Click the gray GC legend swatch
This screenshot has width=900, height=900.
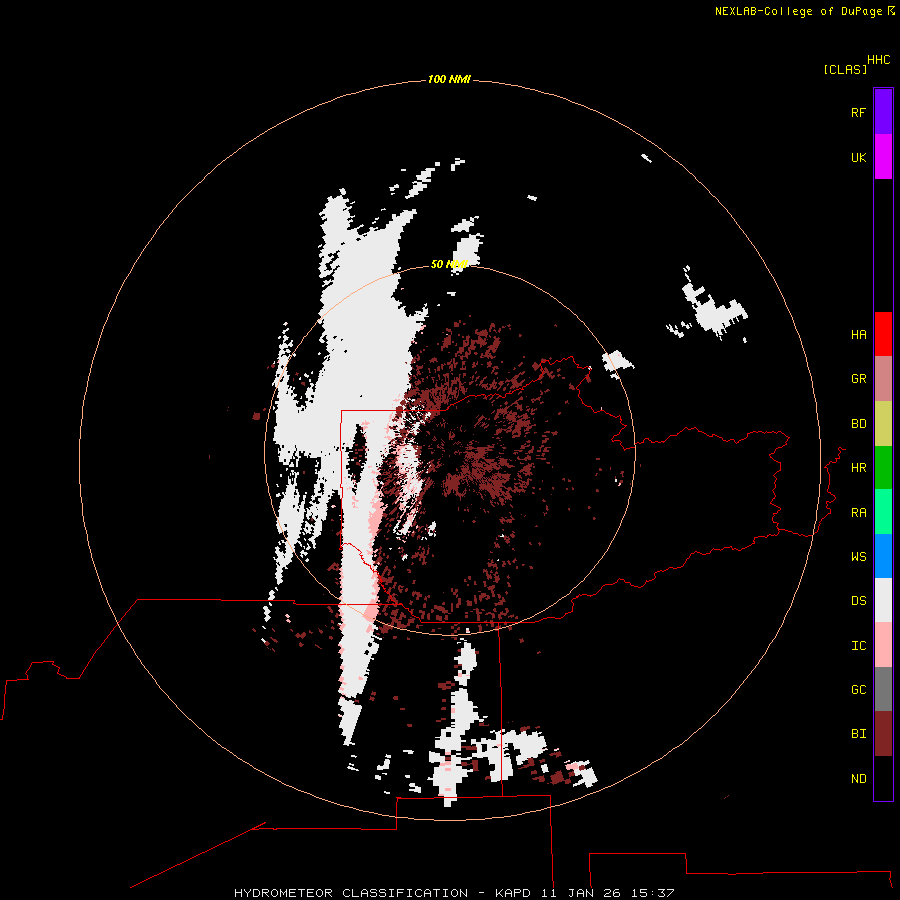(883, 689)
